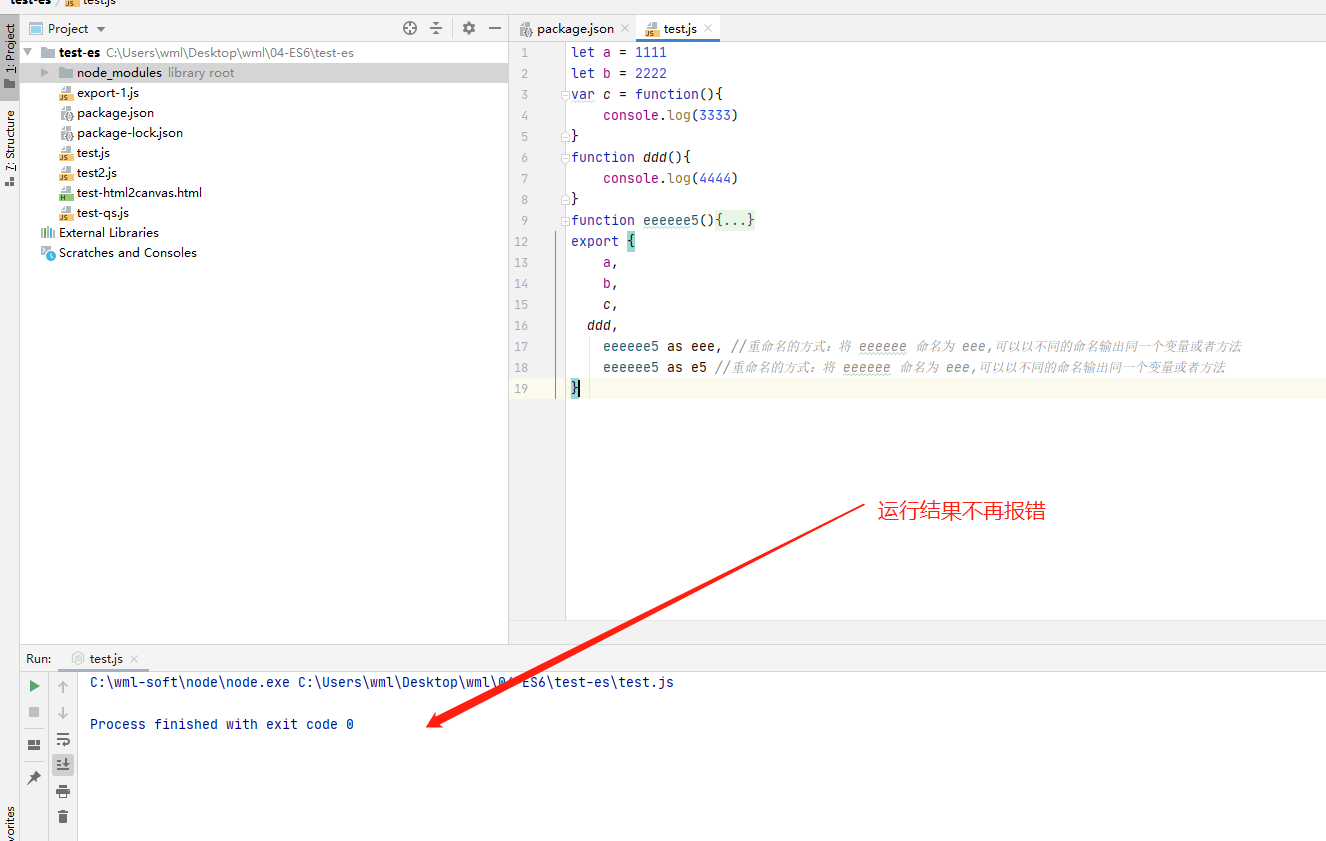Close the test.js Run tab
The image size is (1326, 841).
coord(134,659)
